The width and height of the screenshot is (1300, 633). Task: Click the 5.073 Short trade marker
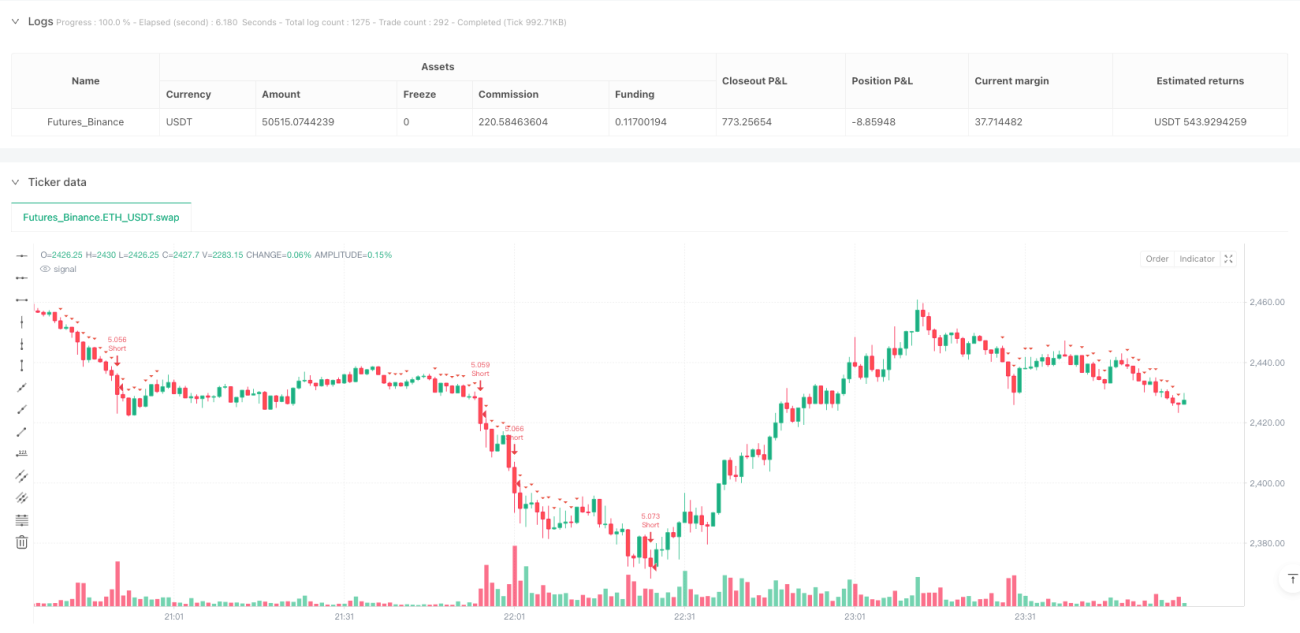[650, 521]
